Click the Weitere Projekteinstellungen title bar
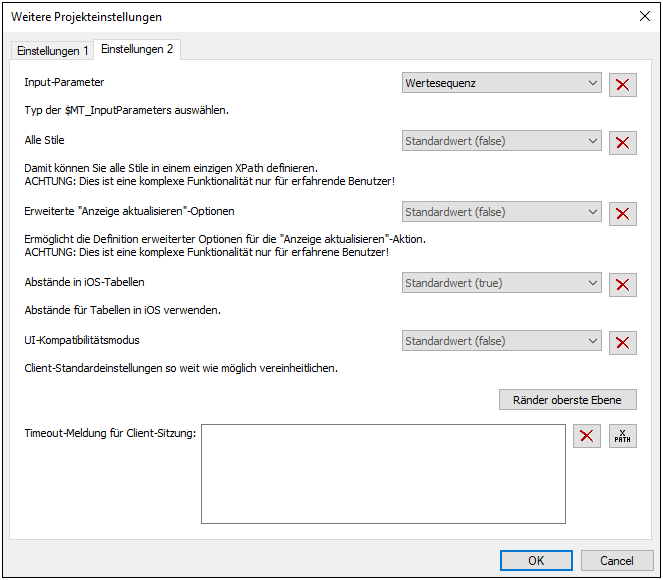The height and width of the screenshot is (580, 663). tap(300, 17)
